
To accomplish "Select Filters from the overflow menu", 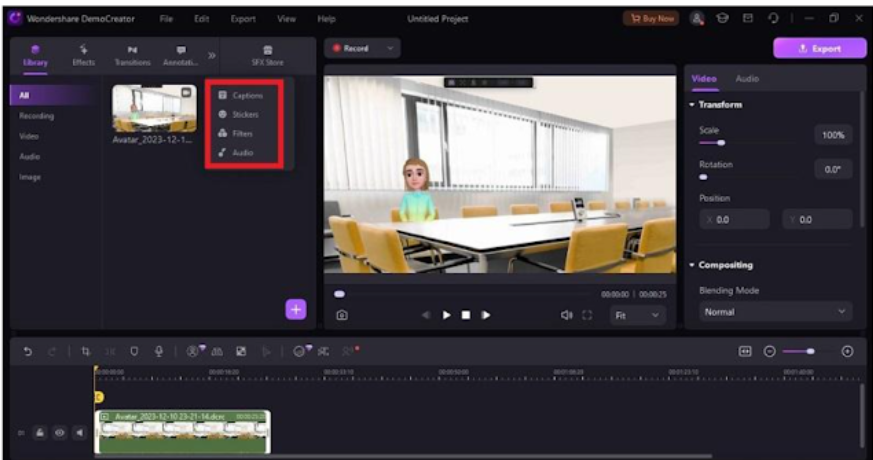I will (236, 133).
